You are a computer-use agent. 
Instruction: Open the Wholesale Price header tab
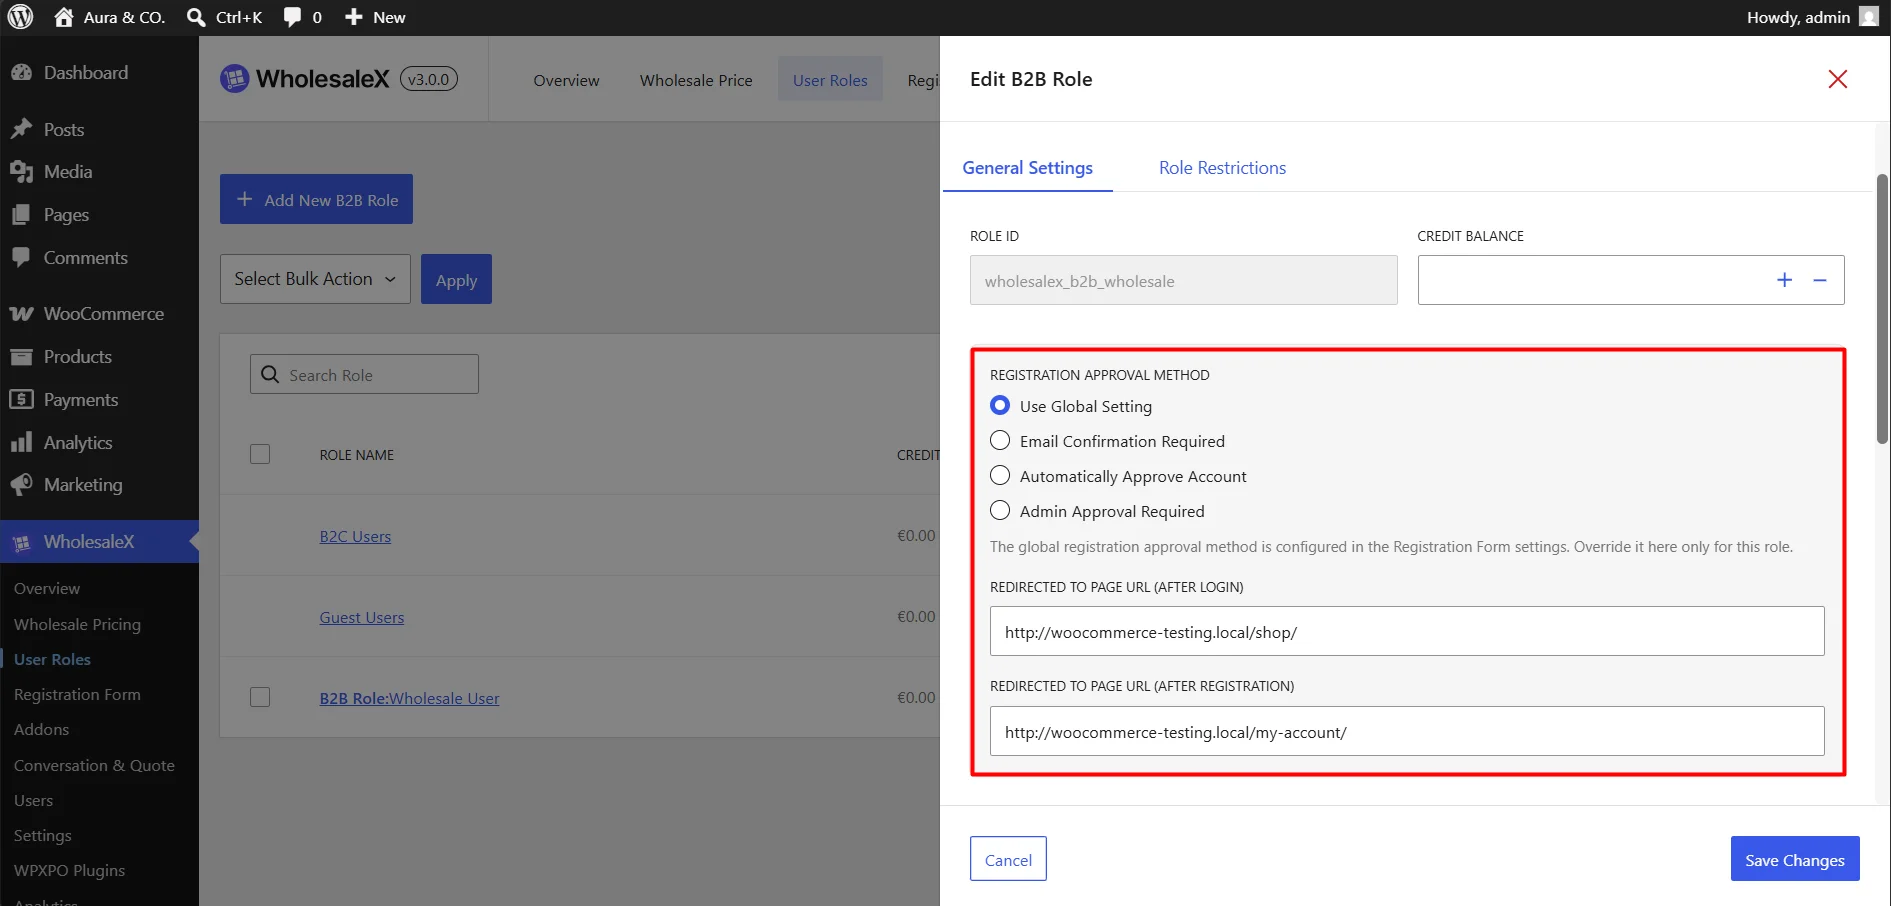696,80
